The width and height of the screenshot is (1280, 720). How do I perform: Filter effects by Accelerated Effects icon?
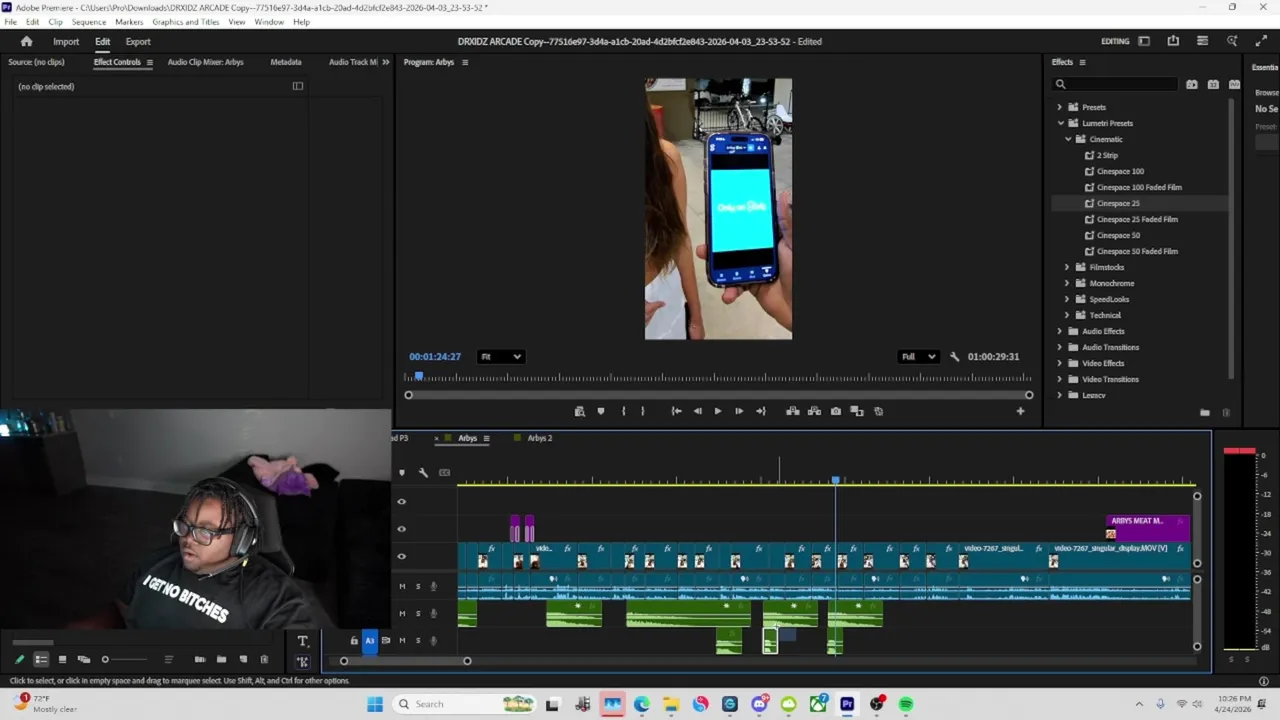(1191, 85)
